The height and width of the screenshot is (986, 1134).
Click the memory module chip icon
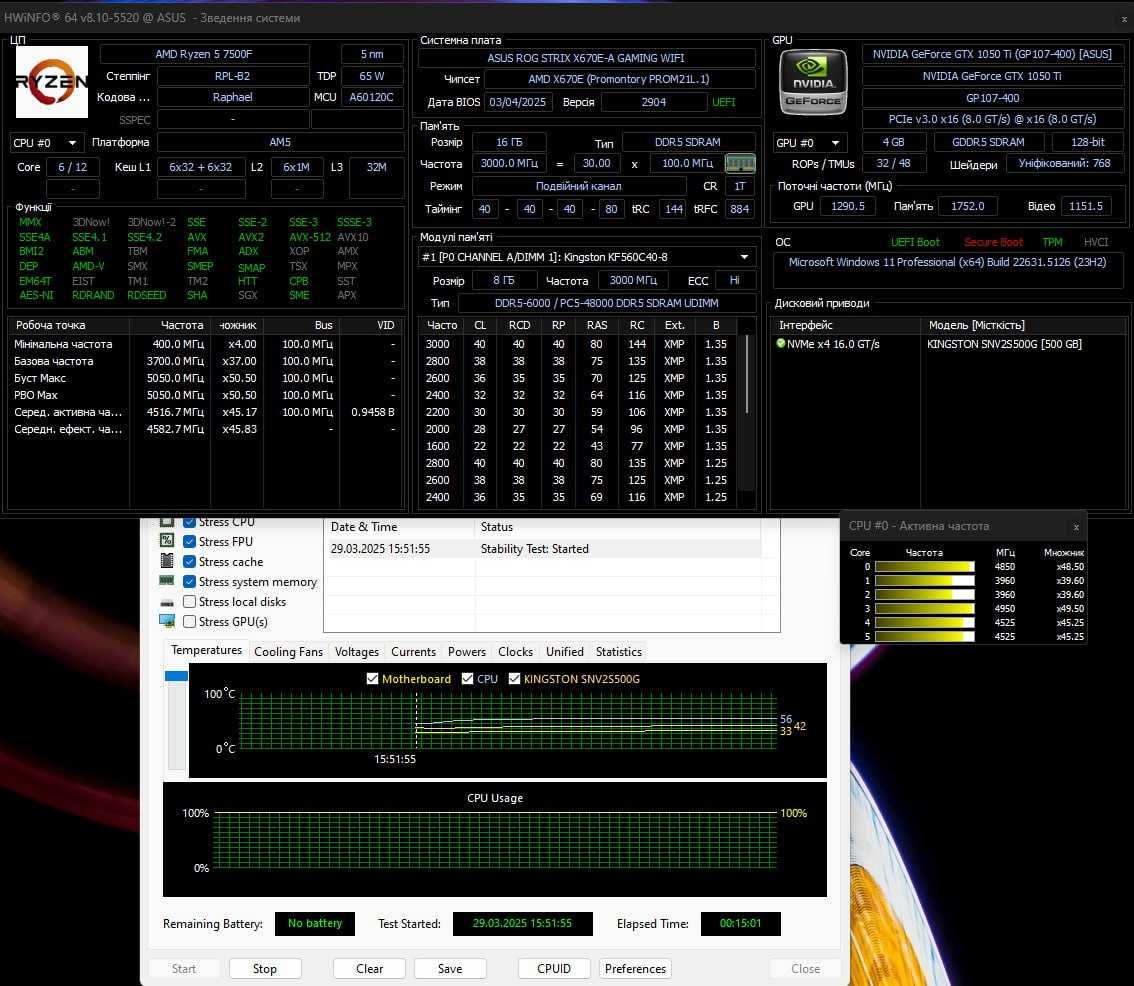740,163
